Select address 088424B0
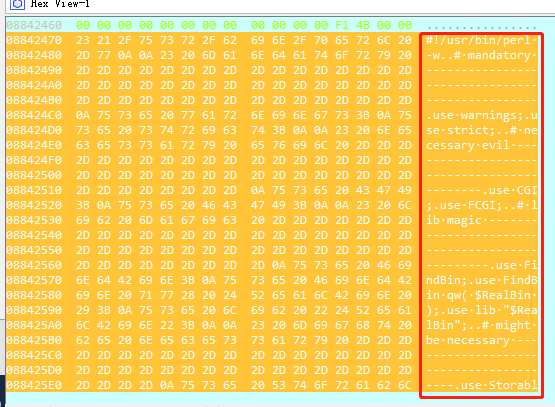 click(34, 100)
